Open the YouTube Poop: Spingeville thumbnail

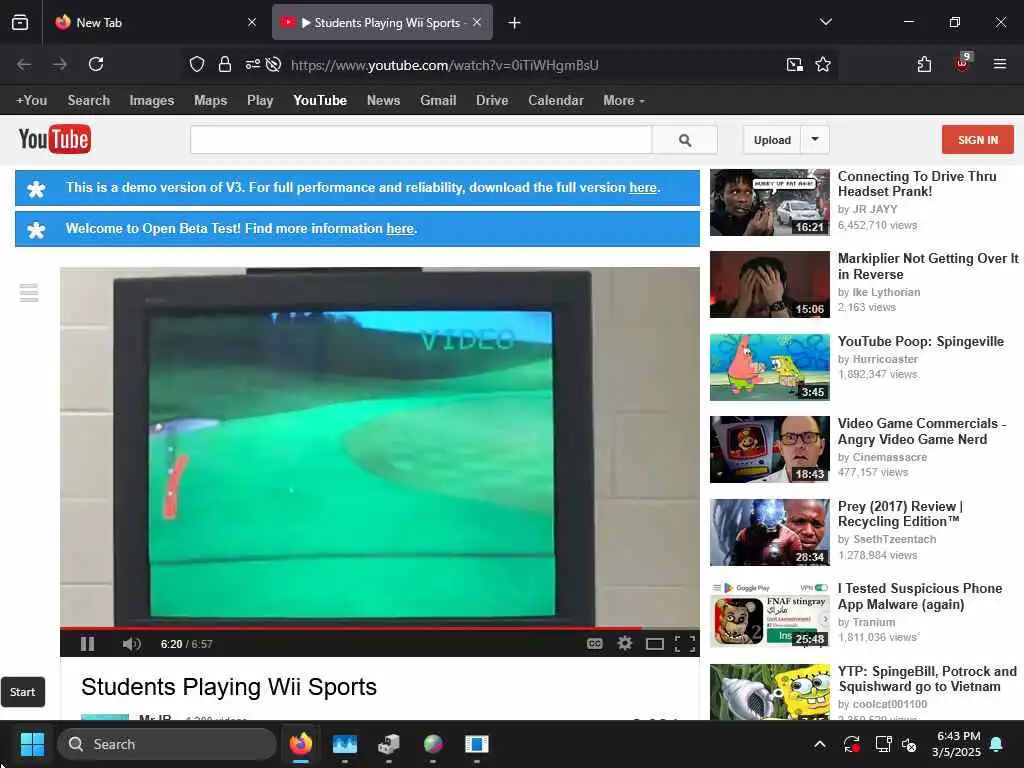click(770, 367)
